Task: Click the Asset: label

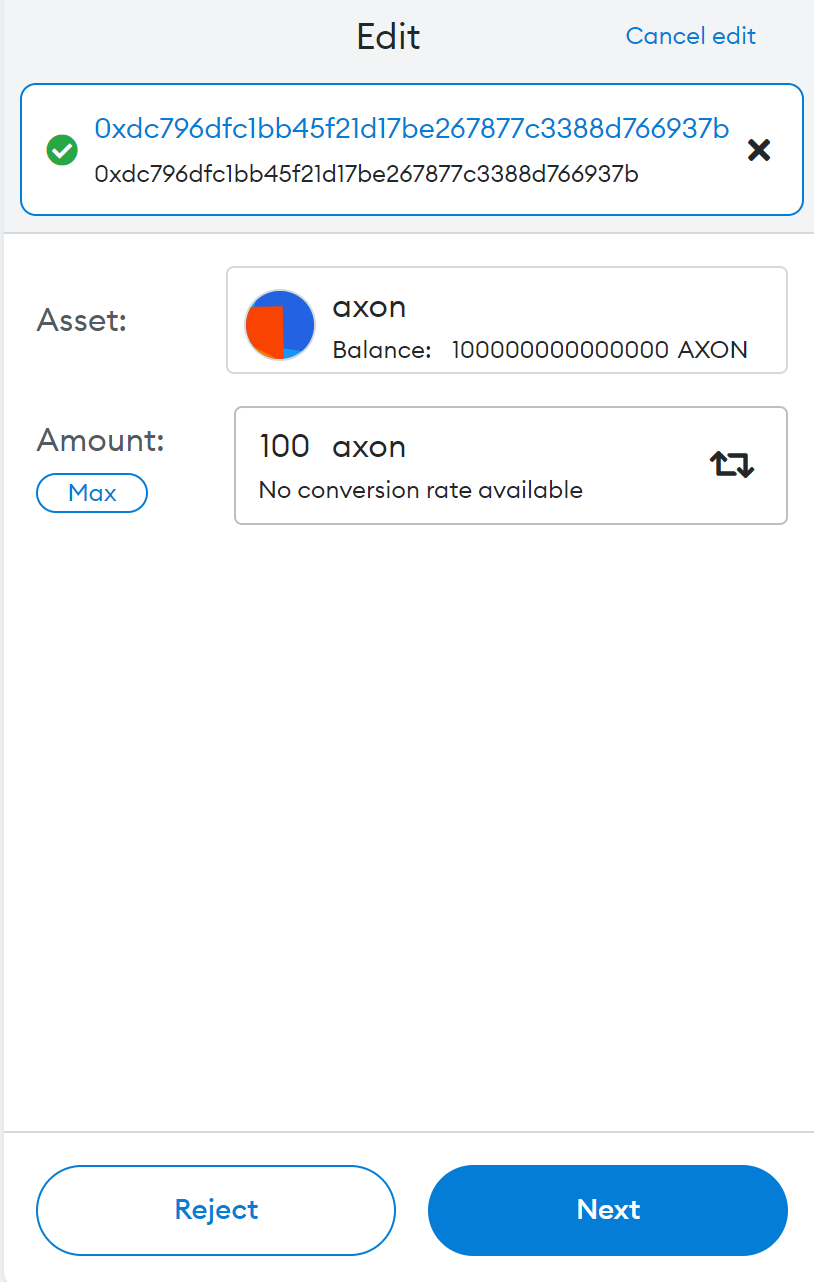Action: click(82, 320)
